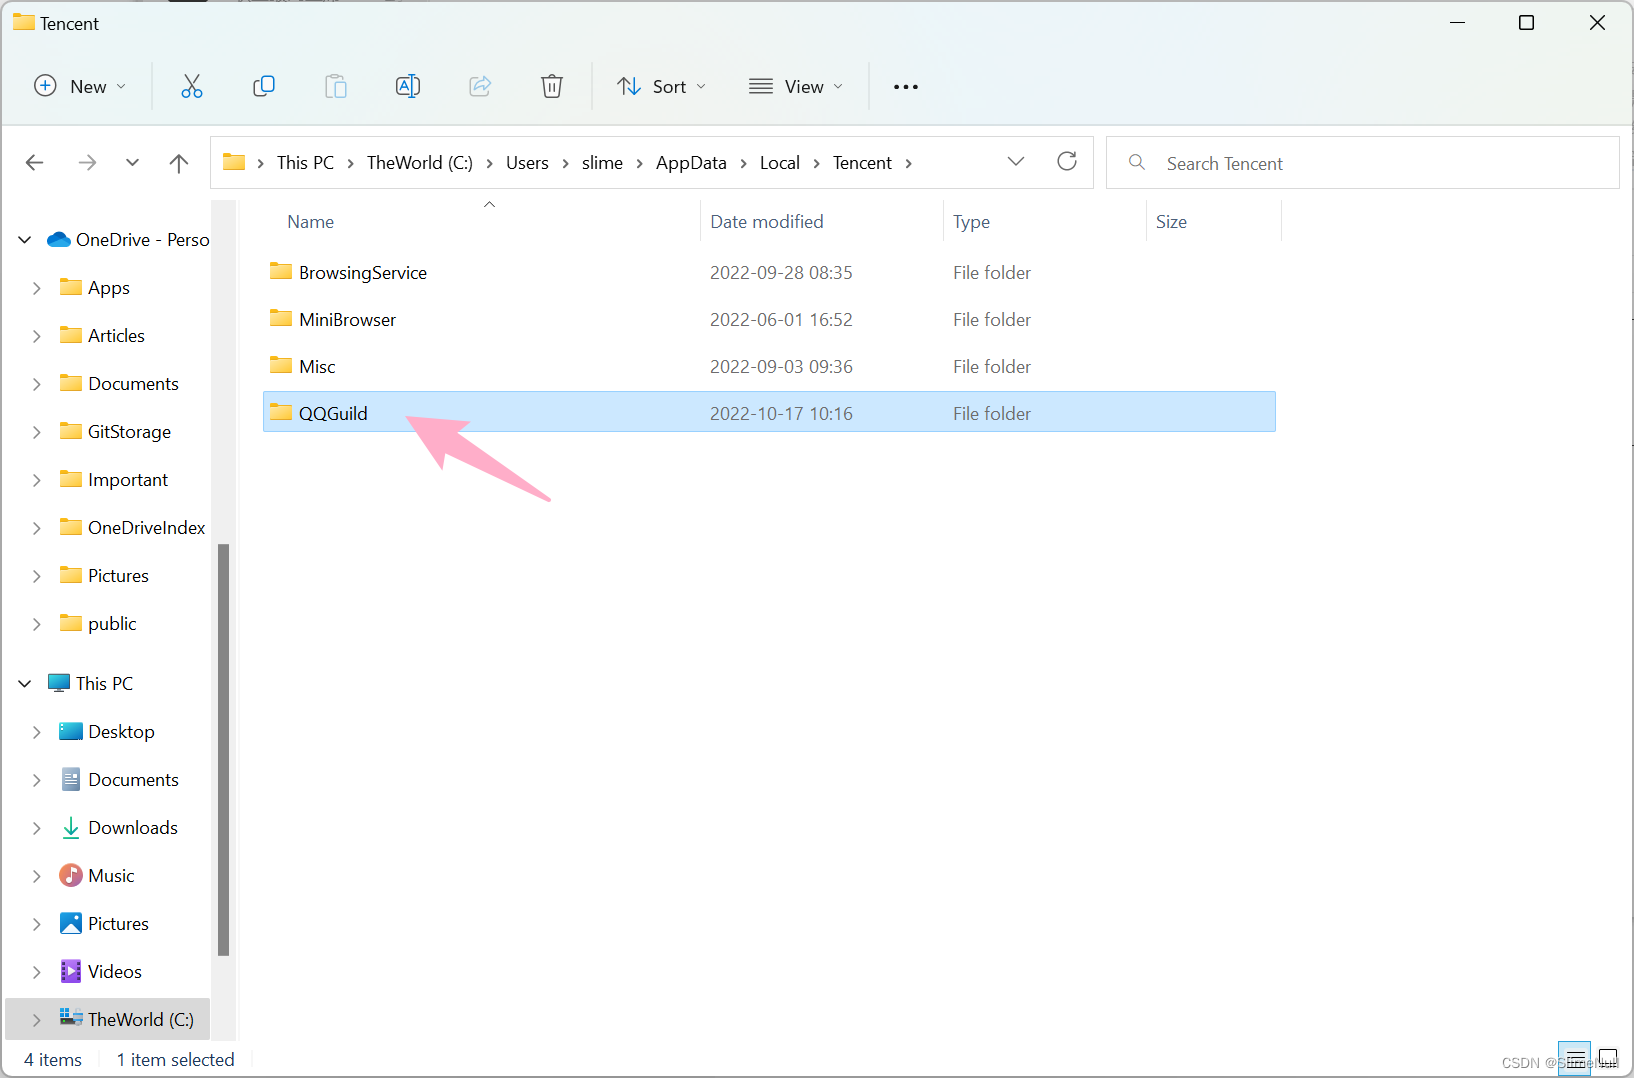Viewport: 1634px width, 1078px height.
Task: Click the MiniBrowser folder icon
Action: tap(281, 319)
